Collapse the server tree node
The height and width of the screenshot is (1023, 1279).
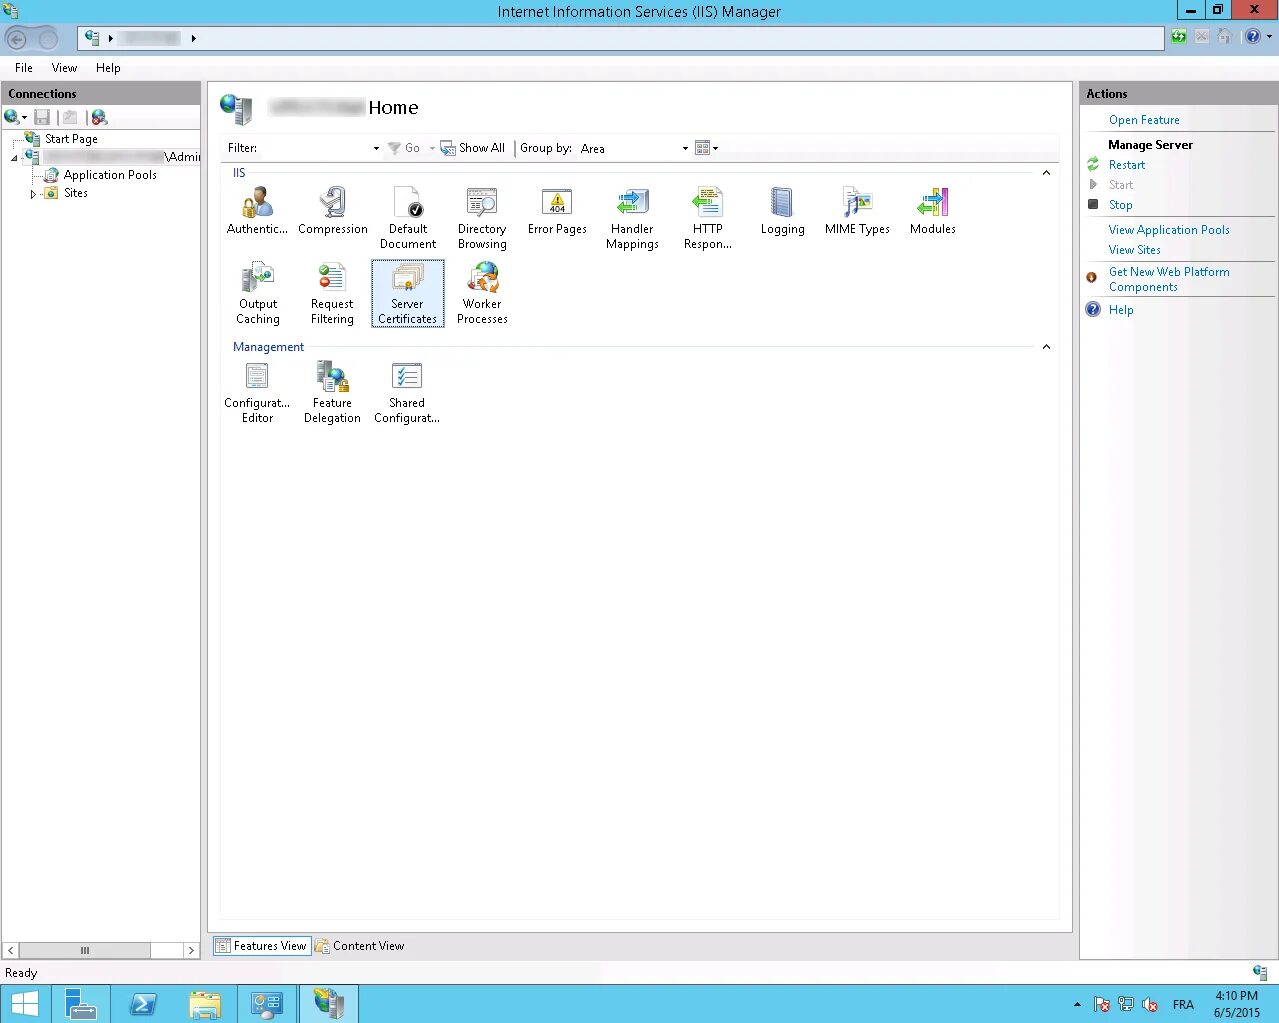coord(14,158)
